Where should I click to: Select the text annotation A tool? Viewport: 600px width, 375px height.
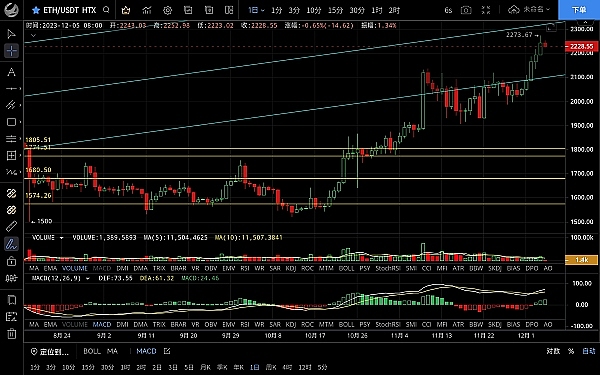tap(11, 72)
